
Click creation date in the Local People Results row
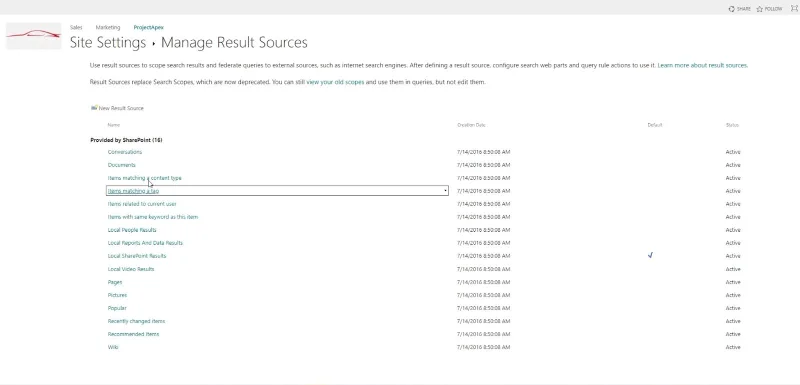point(484,230)
